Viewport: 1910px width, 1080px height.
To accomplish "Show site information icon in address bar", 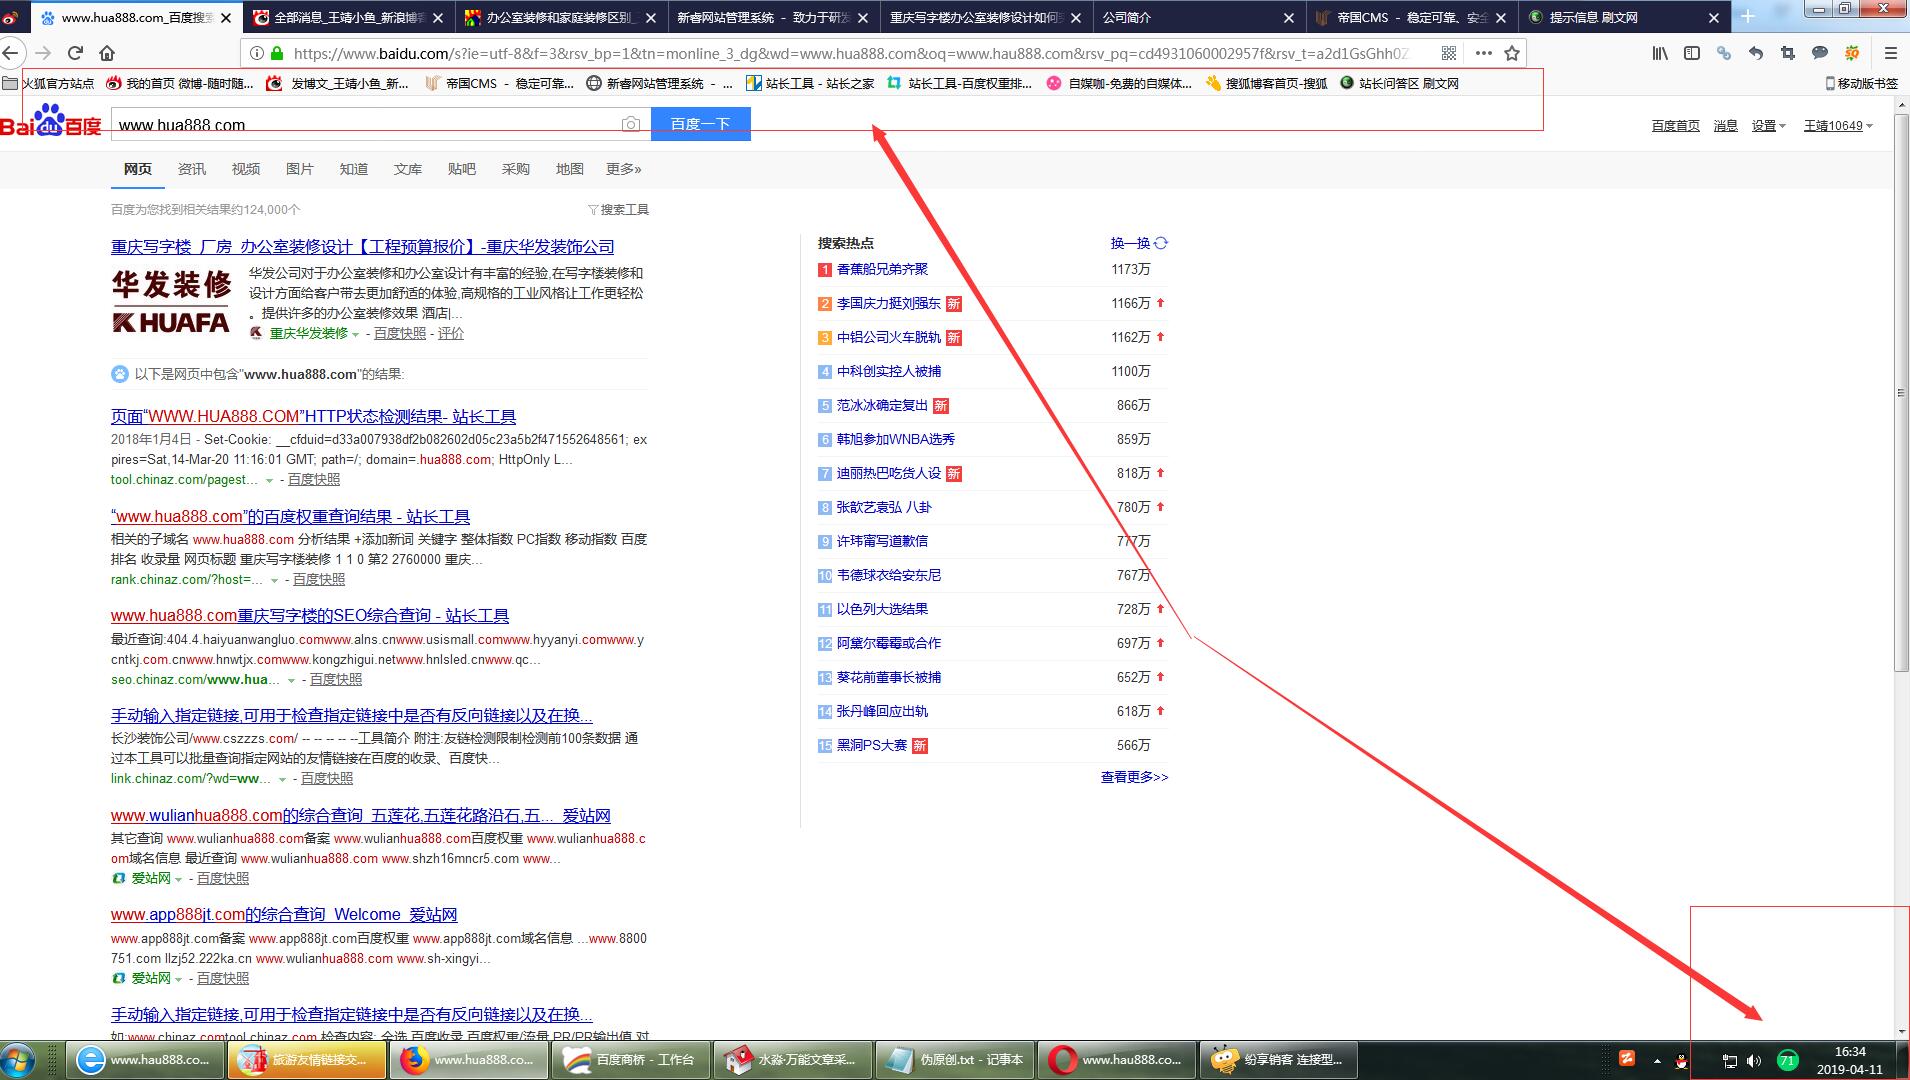I will coord(256,53).
